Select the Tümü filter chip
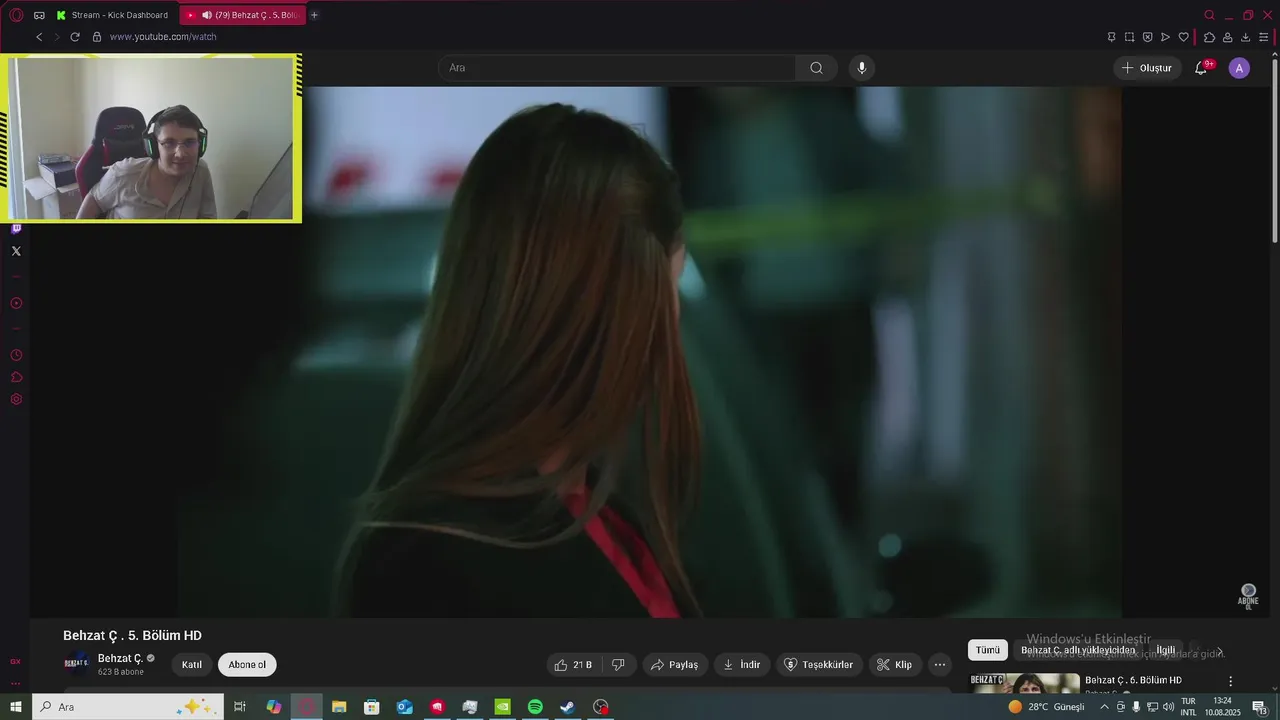Image resolution: width=1280 pixels, height=720 pixels. click(x=988, y=650)
